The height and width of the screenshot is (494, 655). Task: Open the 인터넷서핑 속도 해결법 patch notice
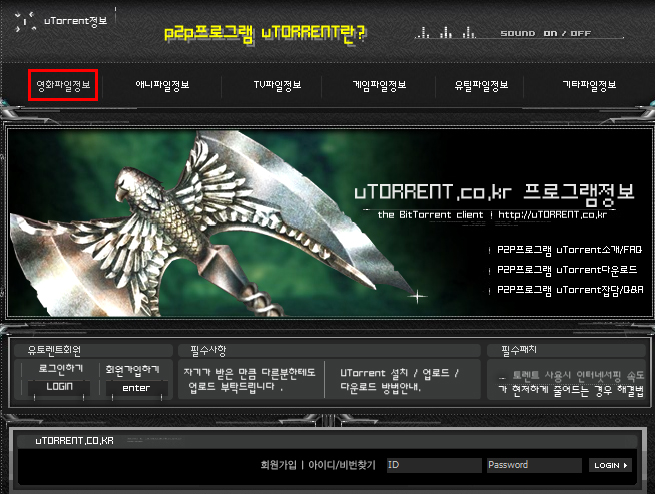[x=571, y=383]
